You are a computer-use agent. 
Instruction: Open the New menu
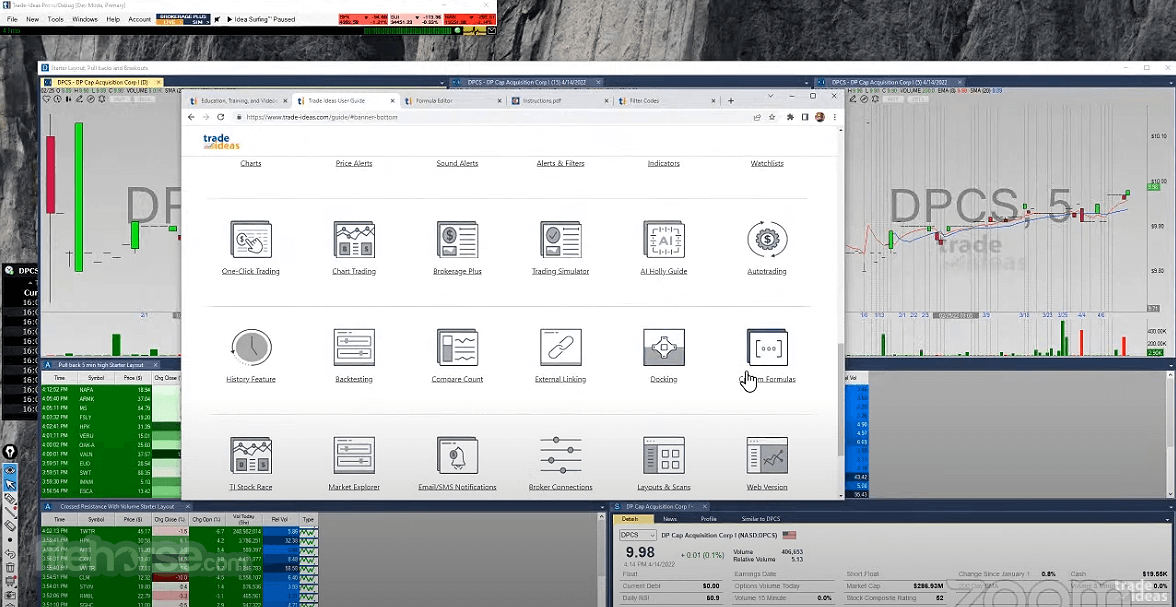coord(32,19)
